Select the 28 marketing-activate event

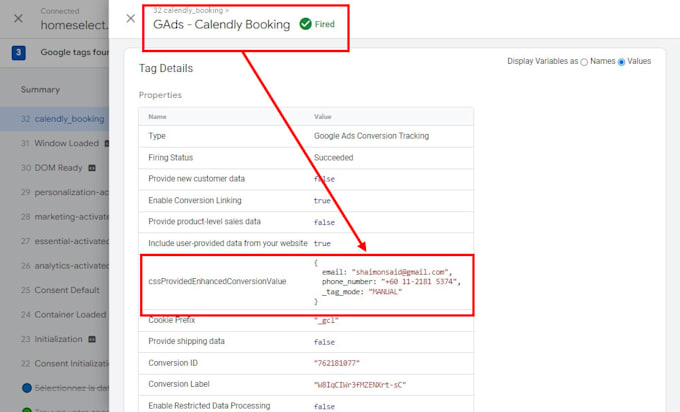54,216
